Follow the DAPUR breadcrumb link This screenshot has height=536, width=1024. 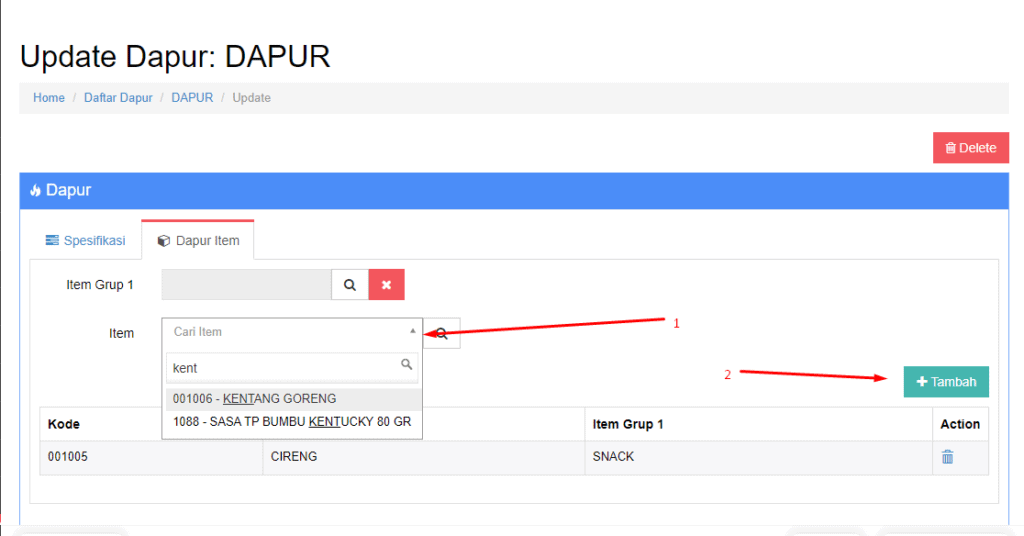(x=192, y=98)
